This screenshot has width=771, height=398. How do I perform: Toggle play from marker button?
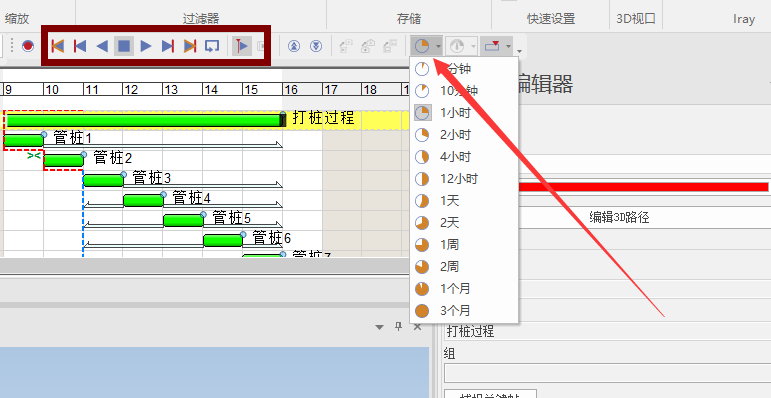pyautogui.click(x=242, y=46)
